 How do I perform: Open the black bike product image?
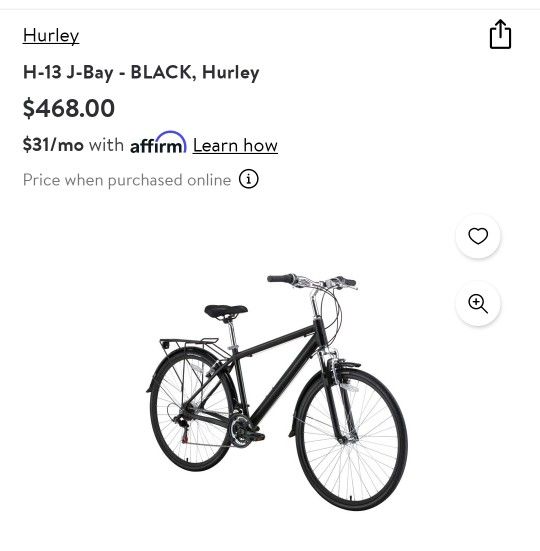[277, 391]
